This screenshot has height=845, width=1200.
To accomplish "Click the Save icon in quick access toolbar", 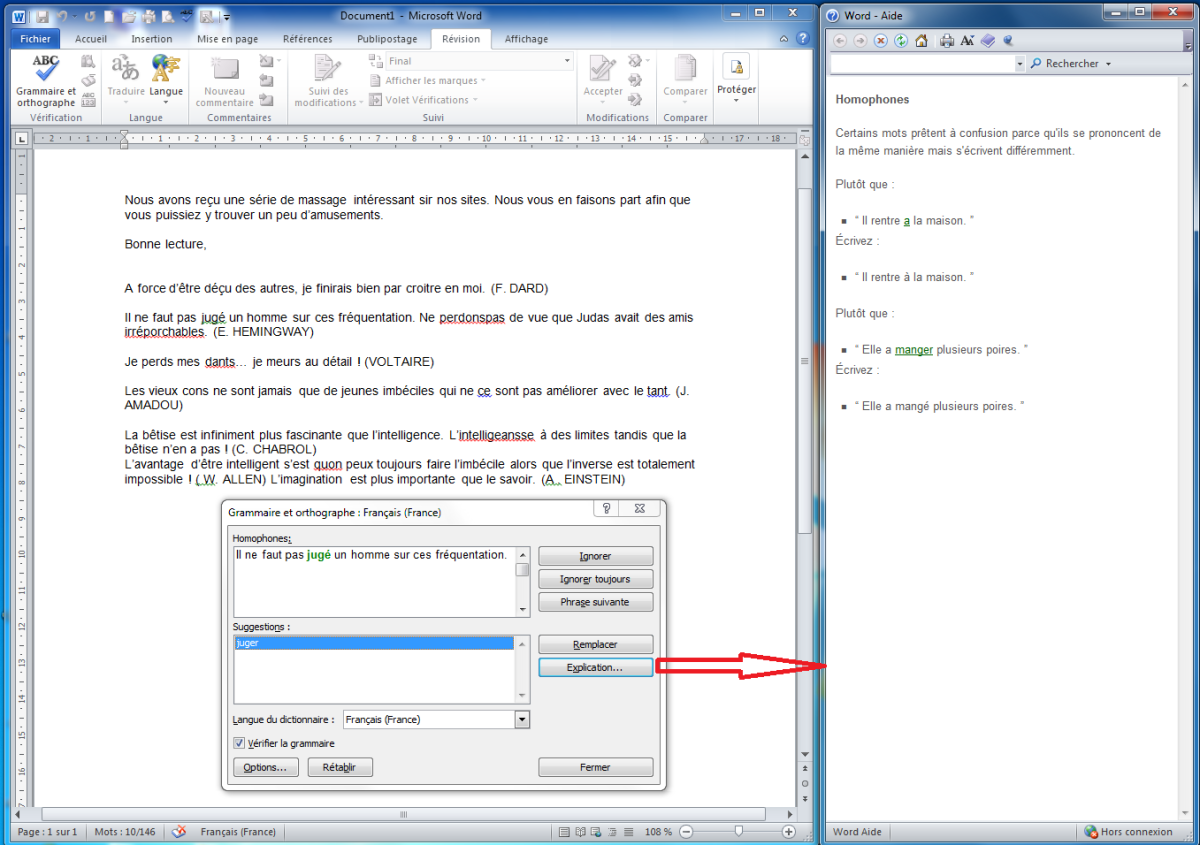I will coord(42,17).
